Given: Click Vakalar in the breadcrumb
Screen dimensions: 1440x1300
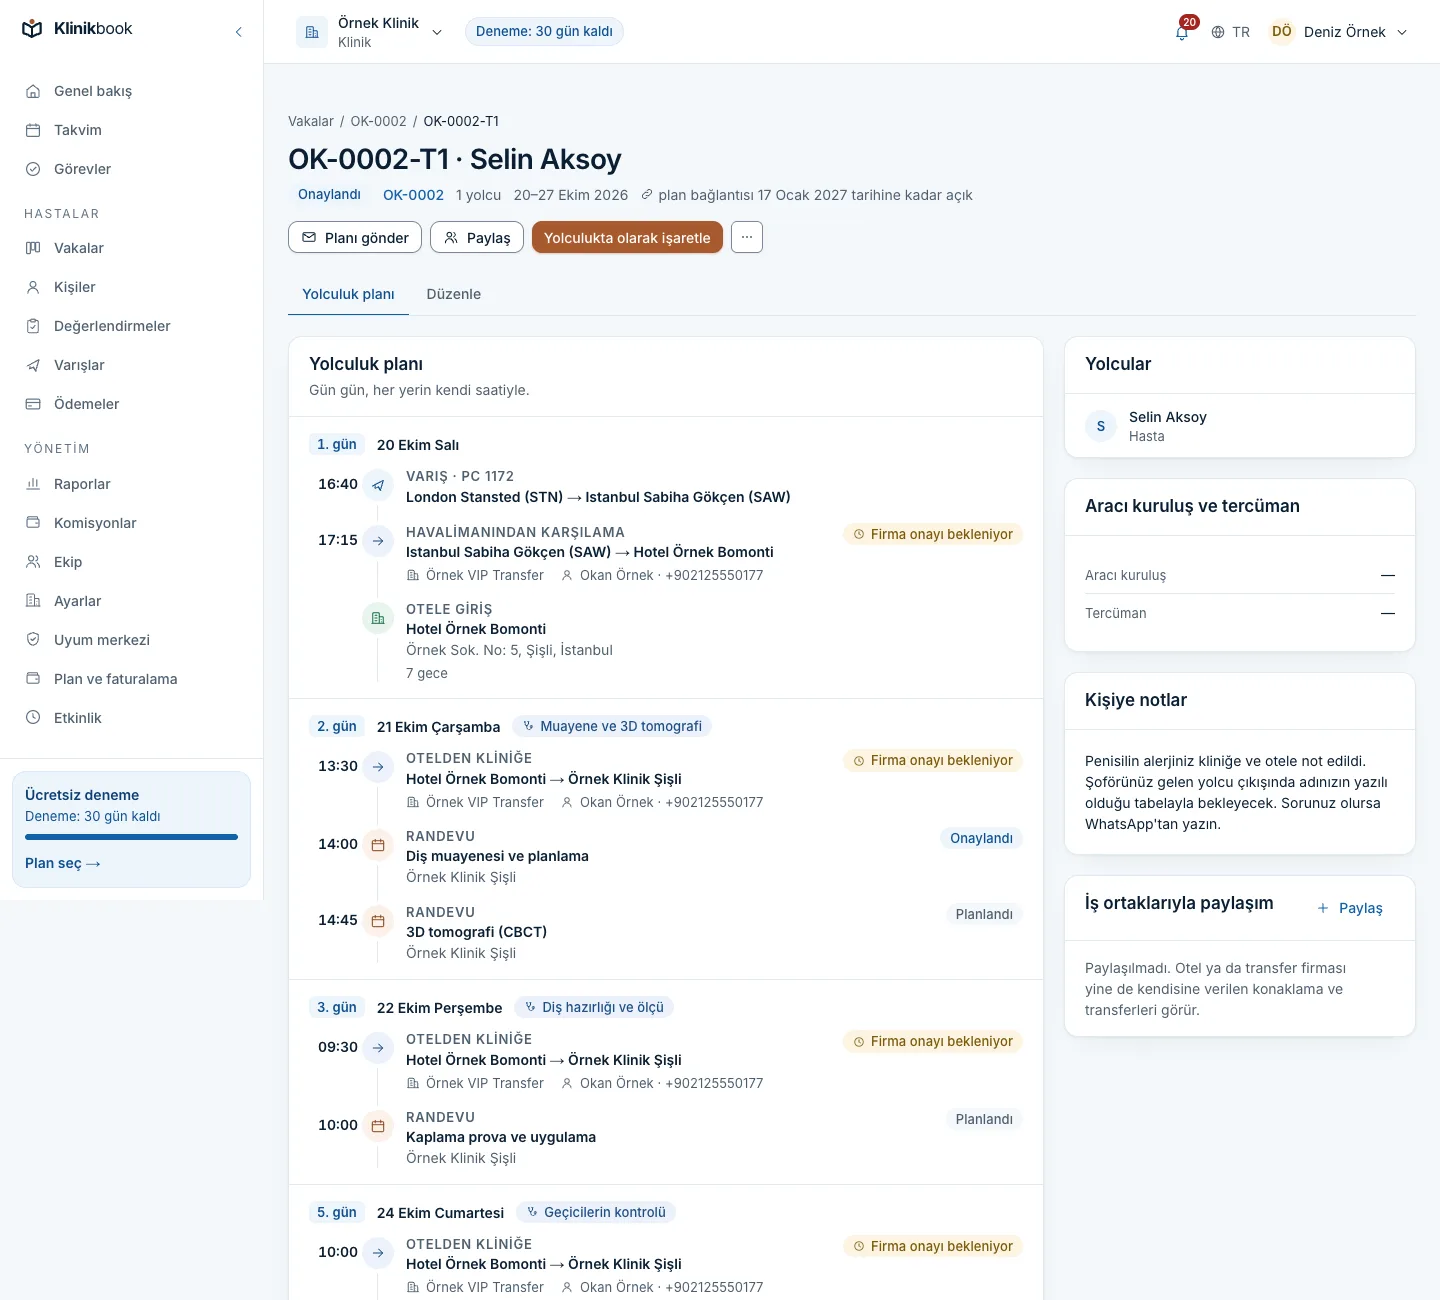Looking at the screenshot, I should (x=311, y=121).
